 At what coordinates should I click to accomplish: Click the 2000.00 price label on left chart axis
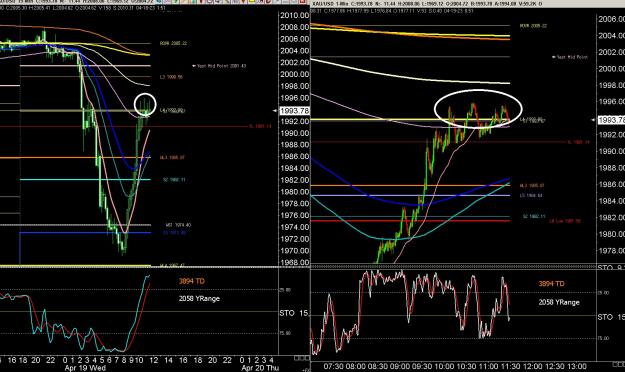[295, 74]
